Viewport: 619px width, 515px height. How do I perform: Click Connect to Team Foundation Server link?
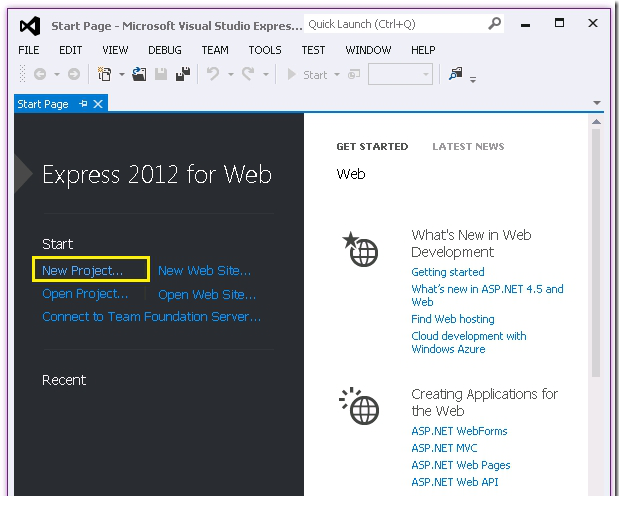pos(152,316)
